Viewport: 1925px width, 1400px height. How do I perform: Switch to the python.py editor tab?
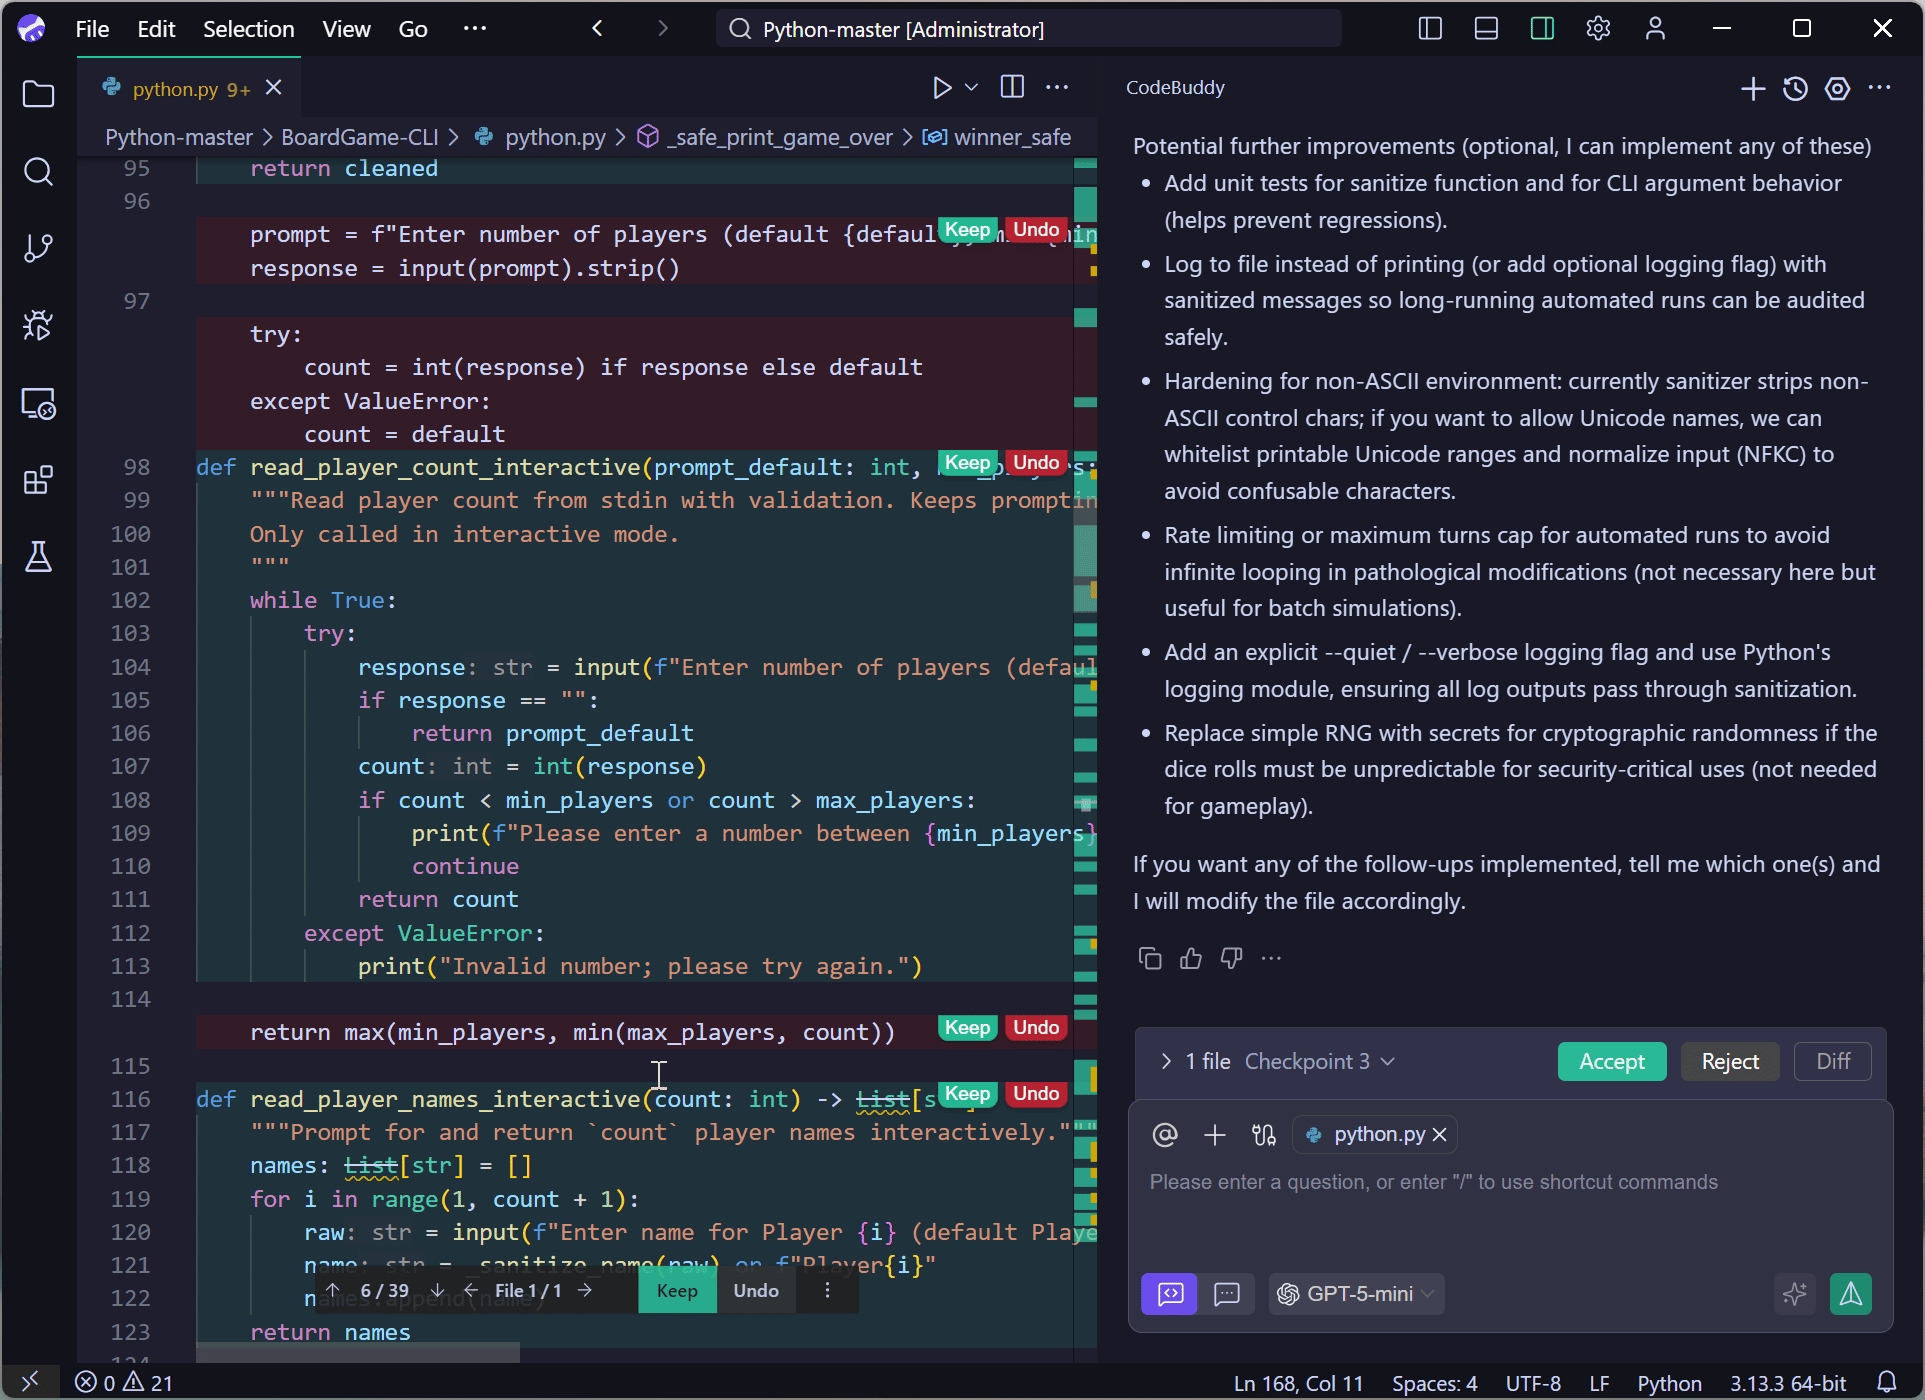click(x=176, y=89)
